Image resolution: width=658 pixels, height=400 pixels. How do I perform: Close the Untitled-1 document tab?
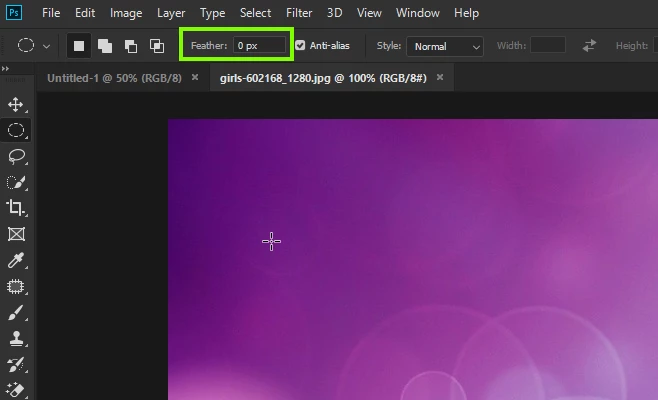click(195, 77)
